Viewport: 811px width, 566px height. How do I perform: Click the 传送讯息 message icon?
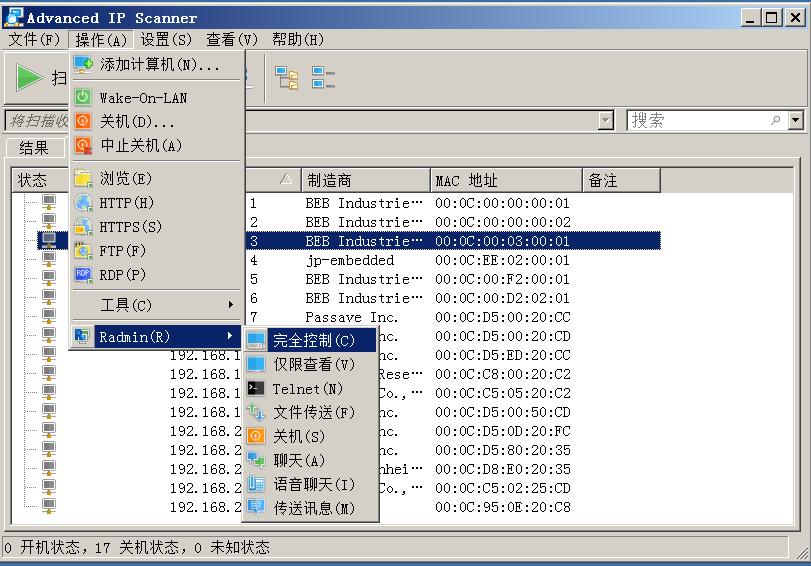(256, 508)
